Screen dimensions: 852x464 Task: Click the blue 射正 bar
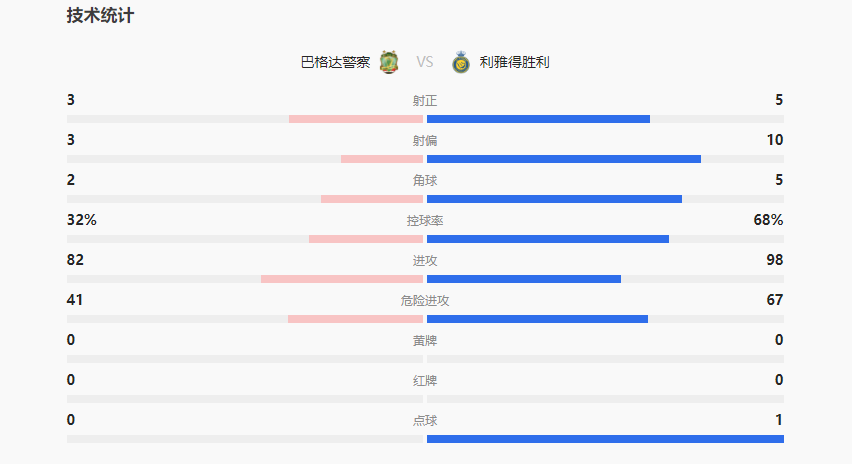pyautogui.click(x=538, y=119)
